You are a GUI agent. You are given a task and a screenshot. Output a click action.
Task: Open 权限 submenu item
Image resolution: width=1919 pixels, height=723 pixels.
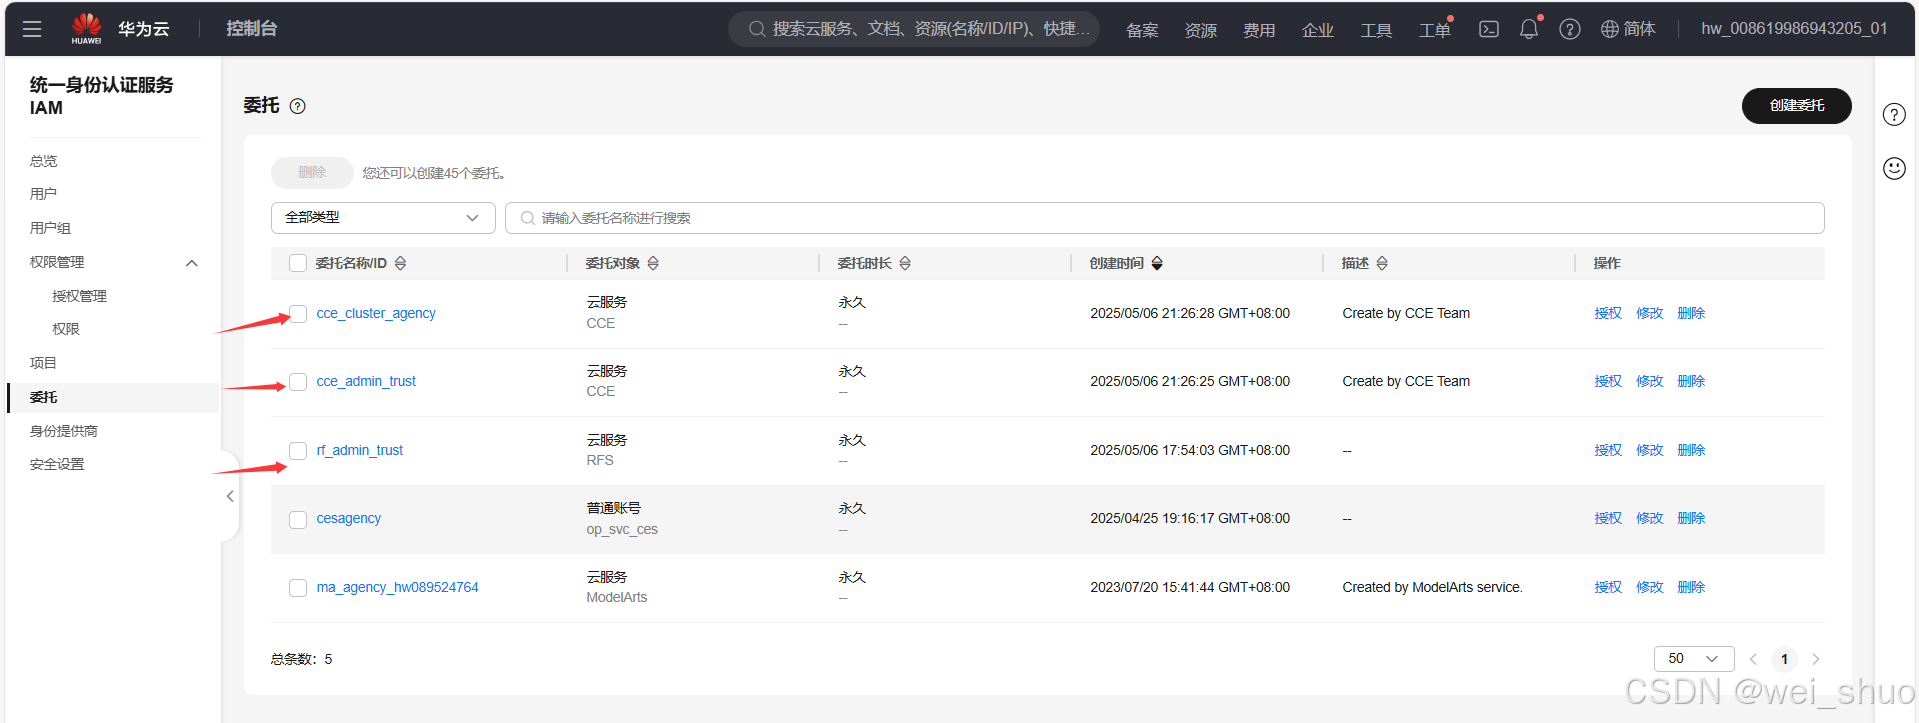click(x=66, y=329)
